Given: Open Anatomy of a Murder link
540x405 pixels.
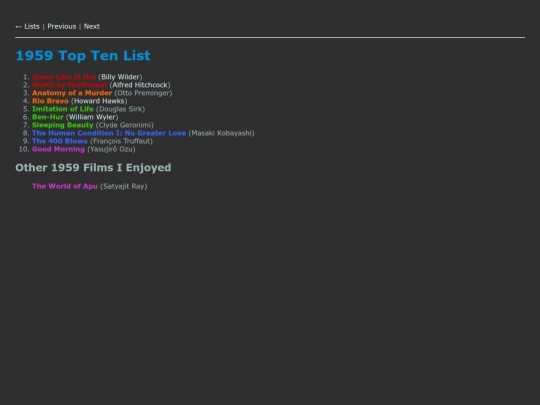Looking at the screenshot, I should pos(72,93).
